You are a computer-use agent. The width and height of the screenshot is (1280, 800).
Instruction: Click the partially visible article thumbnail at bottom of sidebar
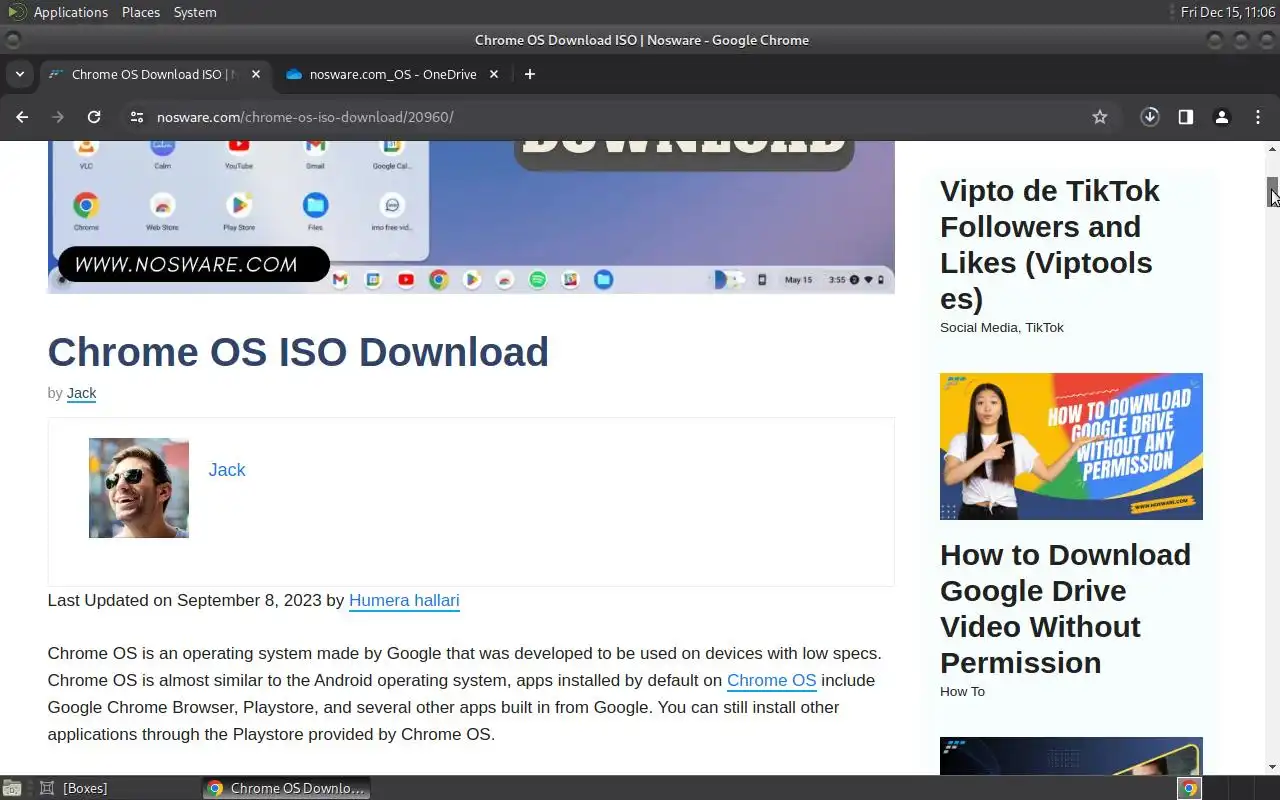point(1071,755)
